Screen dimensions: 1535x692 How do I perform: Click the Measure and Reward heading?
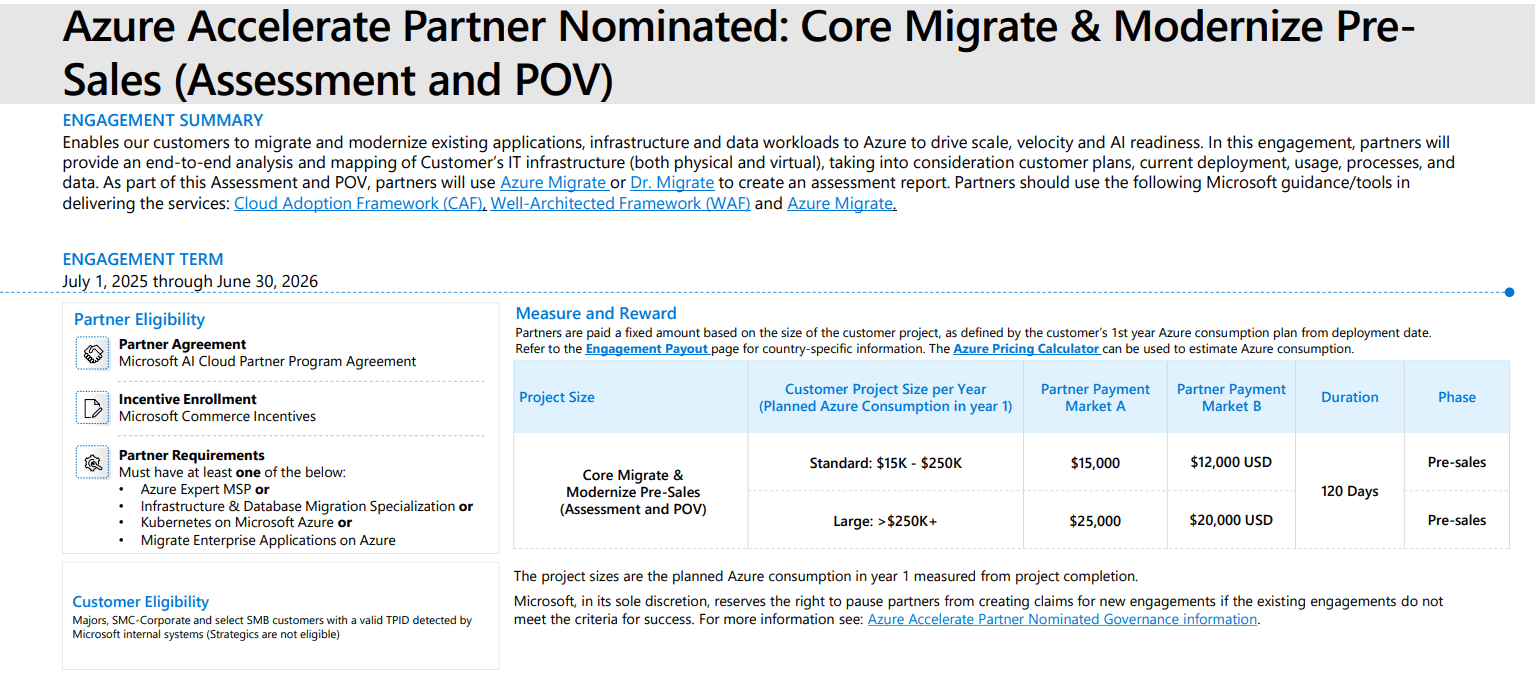coord(596,313)
